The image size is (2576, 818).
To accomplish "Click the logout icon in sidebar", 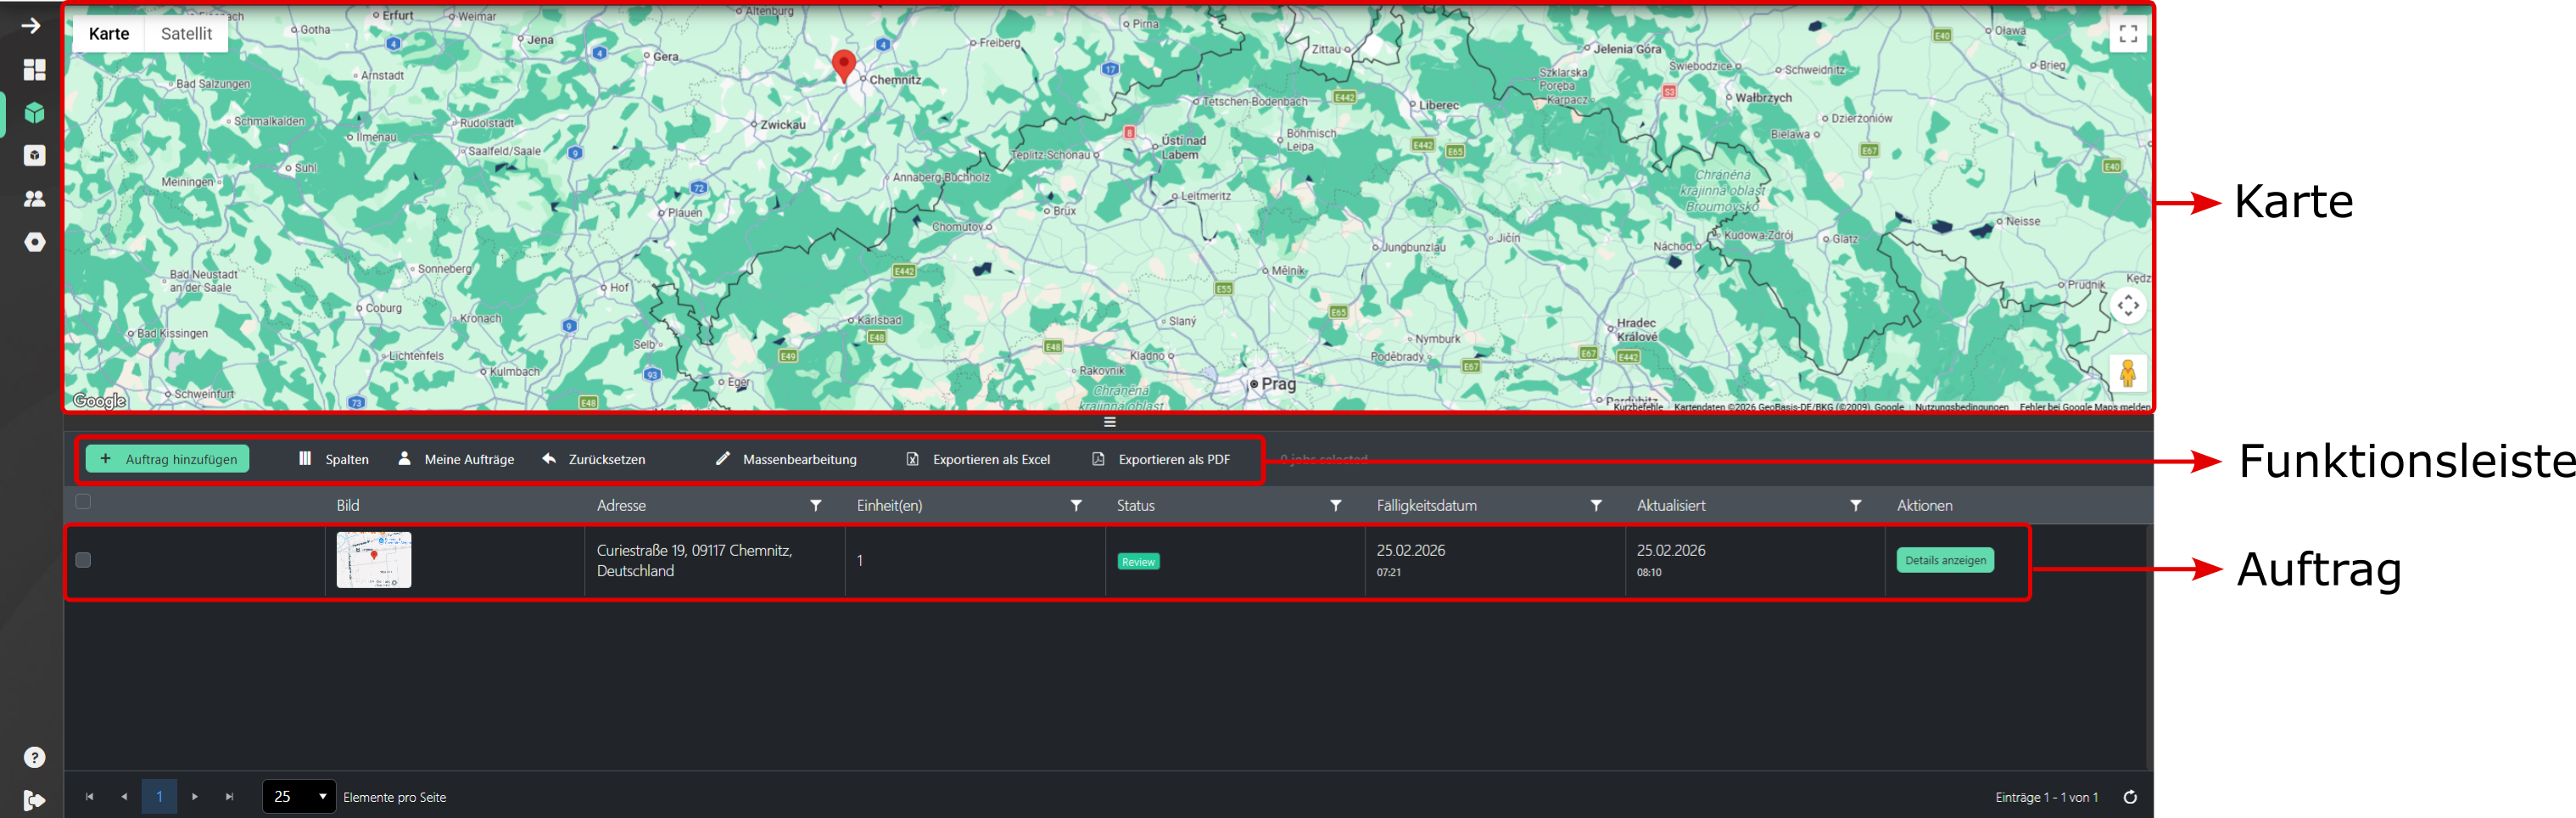I will click(34, 799).
